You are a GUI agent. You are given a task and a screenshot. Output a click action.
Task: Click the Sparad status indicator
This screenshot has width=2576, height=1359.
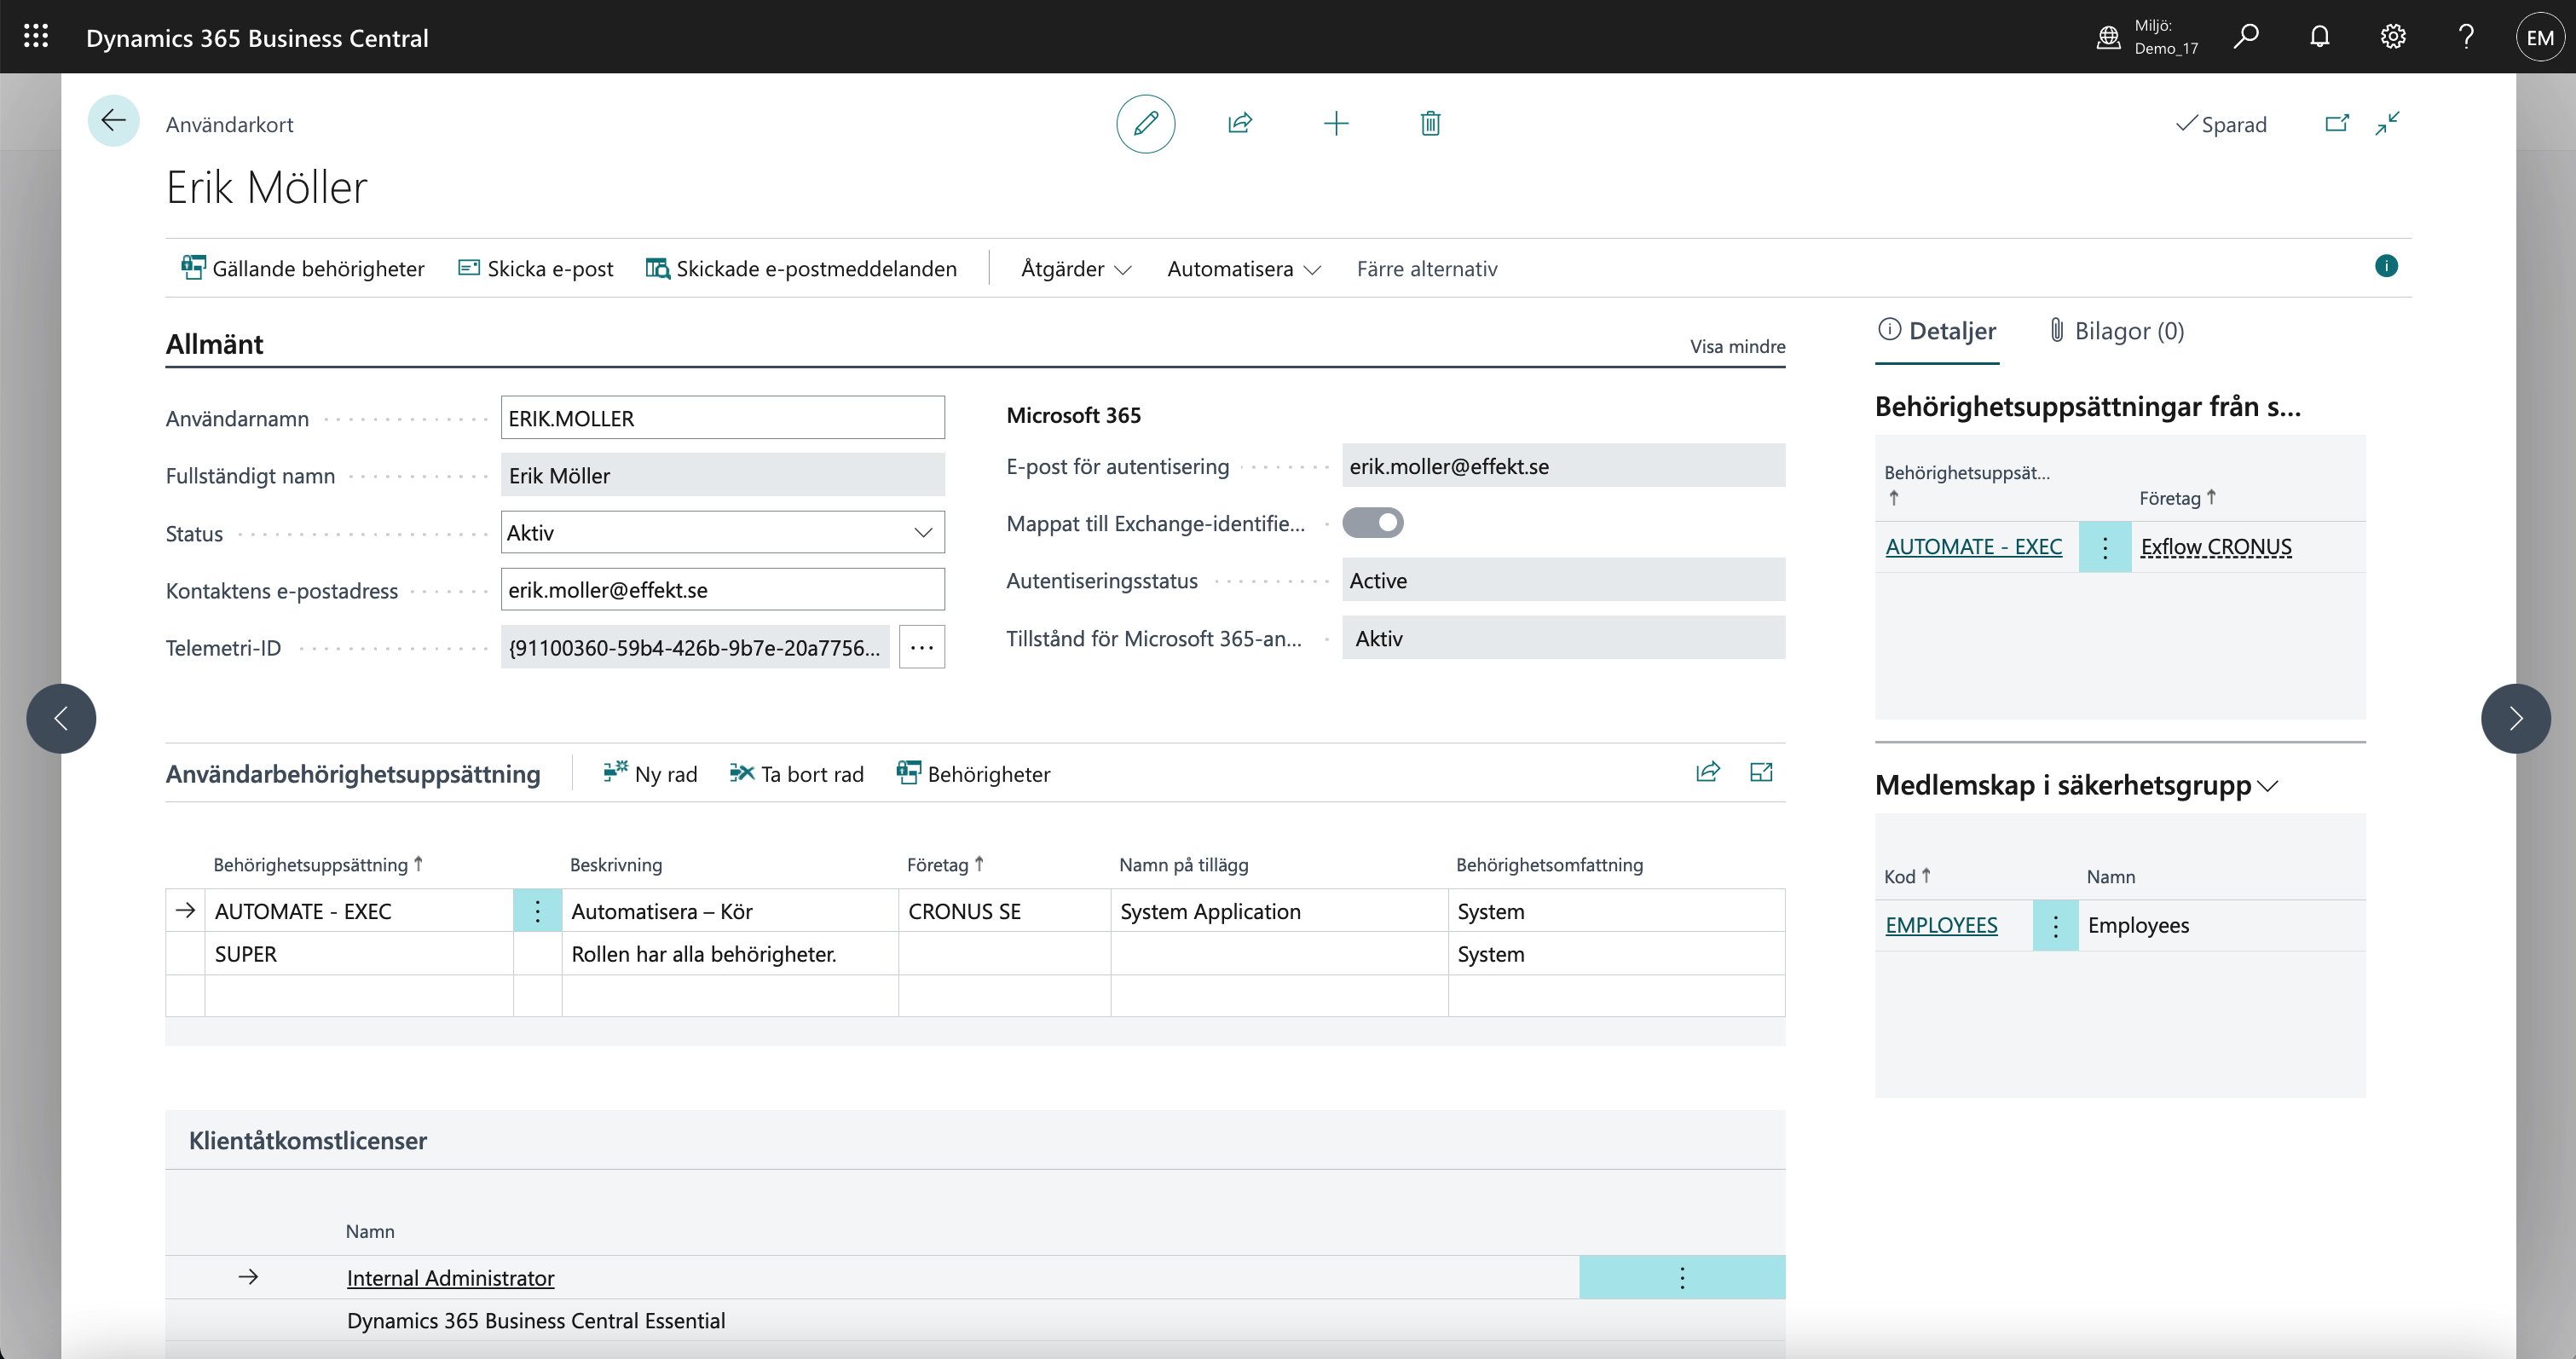(x=2221, y=124)
